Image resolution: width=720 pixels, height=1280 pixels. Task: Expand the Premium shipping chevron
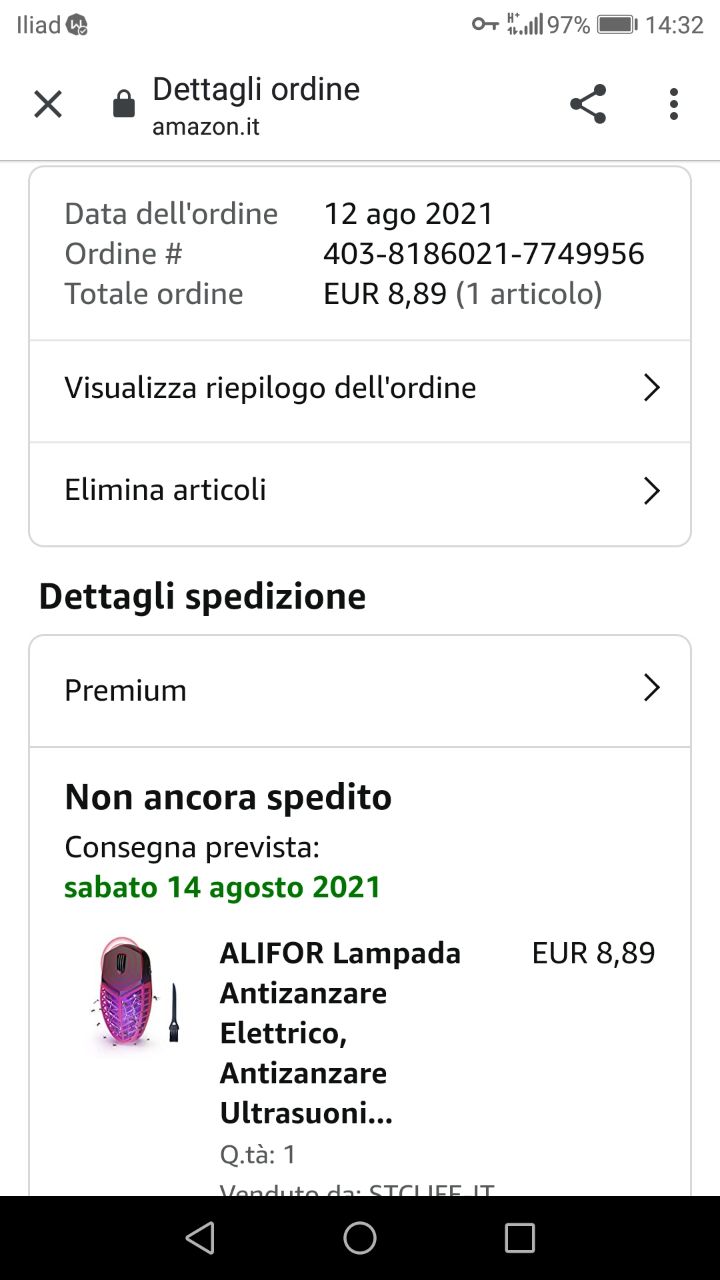pos(651,688)
